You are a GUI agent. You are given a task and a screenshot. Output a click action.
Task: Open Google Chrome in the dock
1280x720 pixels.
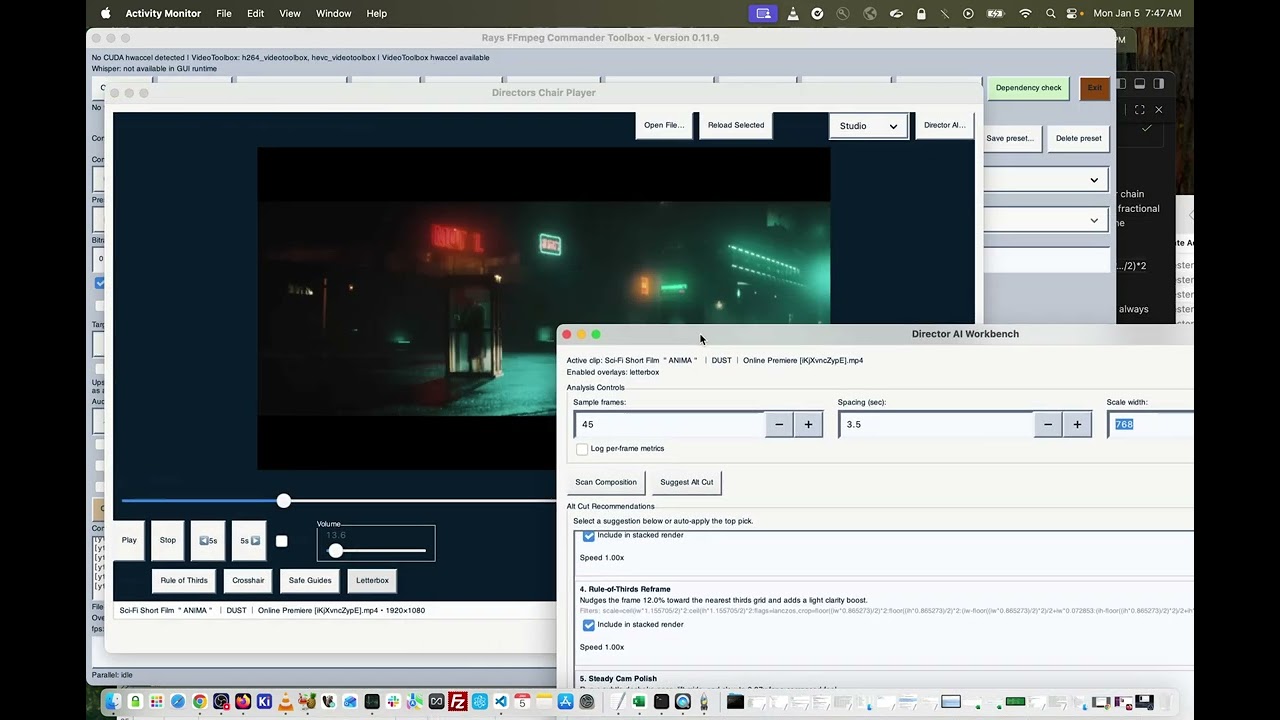(x=200, y=702)
